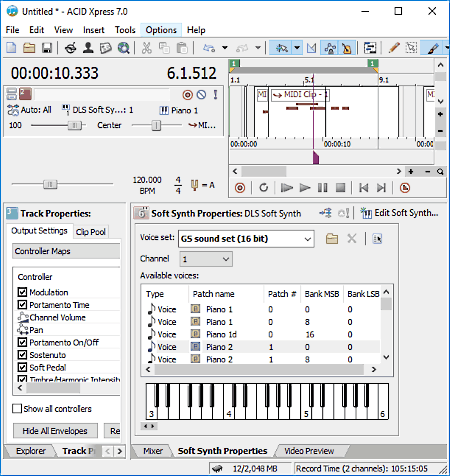Click Play From Start button
The width and height of the screenshot is (450, 476).
click(287, 188)
